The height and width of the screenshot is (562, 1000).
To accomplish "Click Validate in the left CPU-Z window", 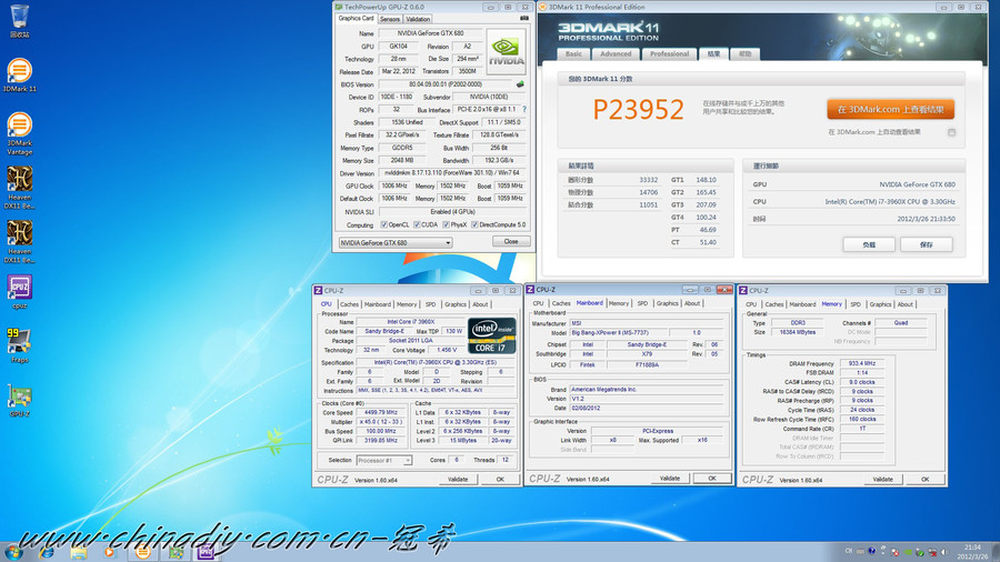I will click(x=457, y=479).
